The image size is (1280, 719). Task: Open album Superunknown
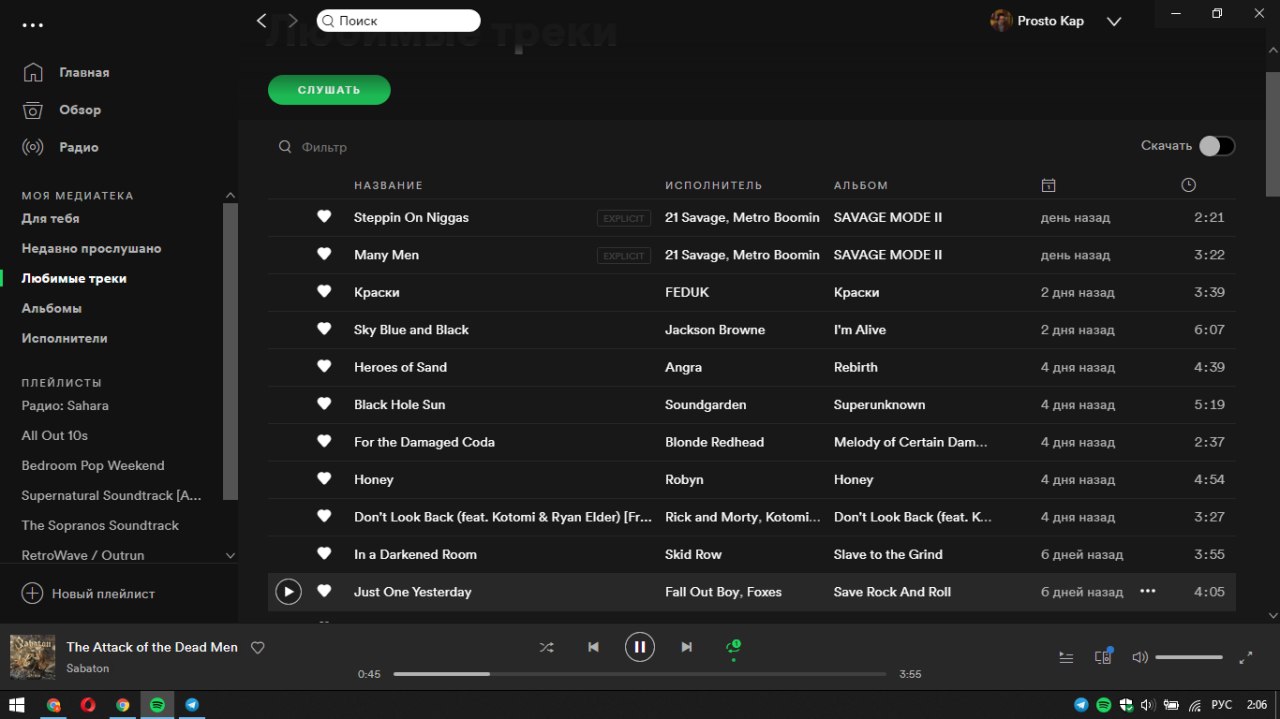coord(879,405)
